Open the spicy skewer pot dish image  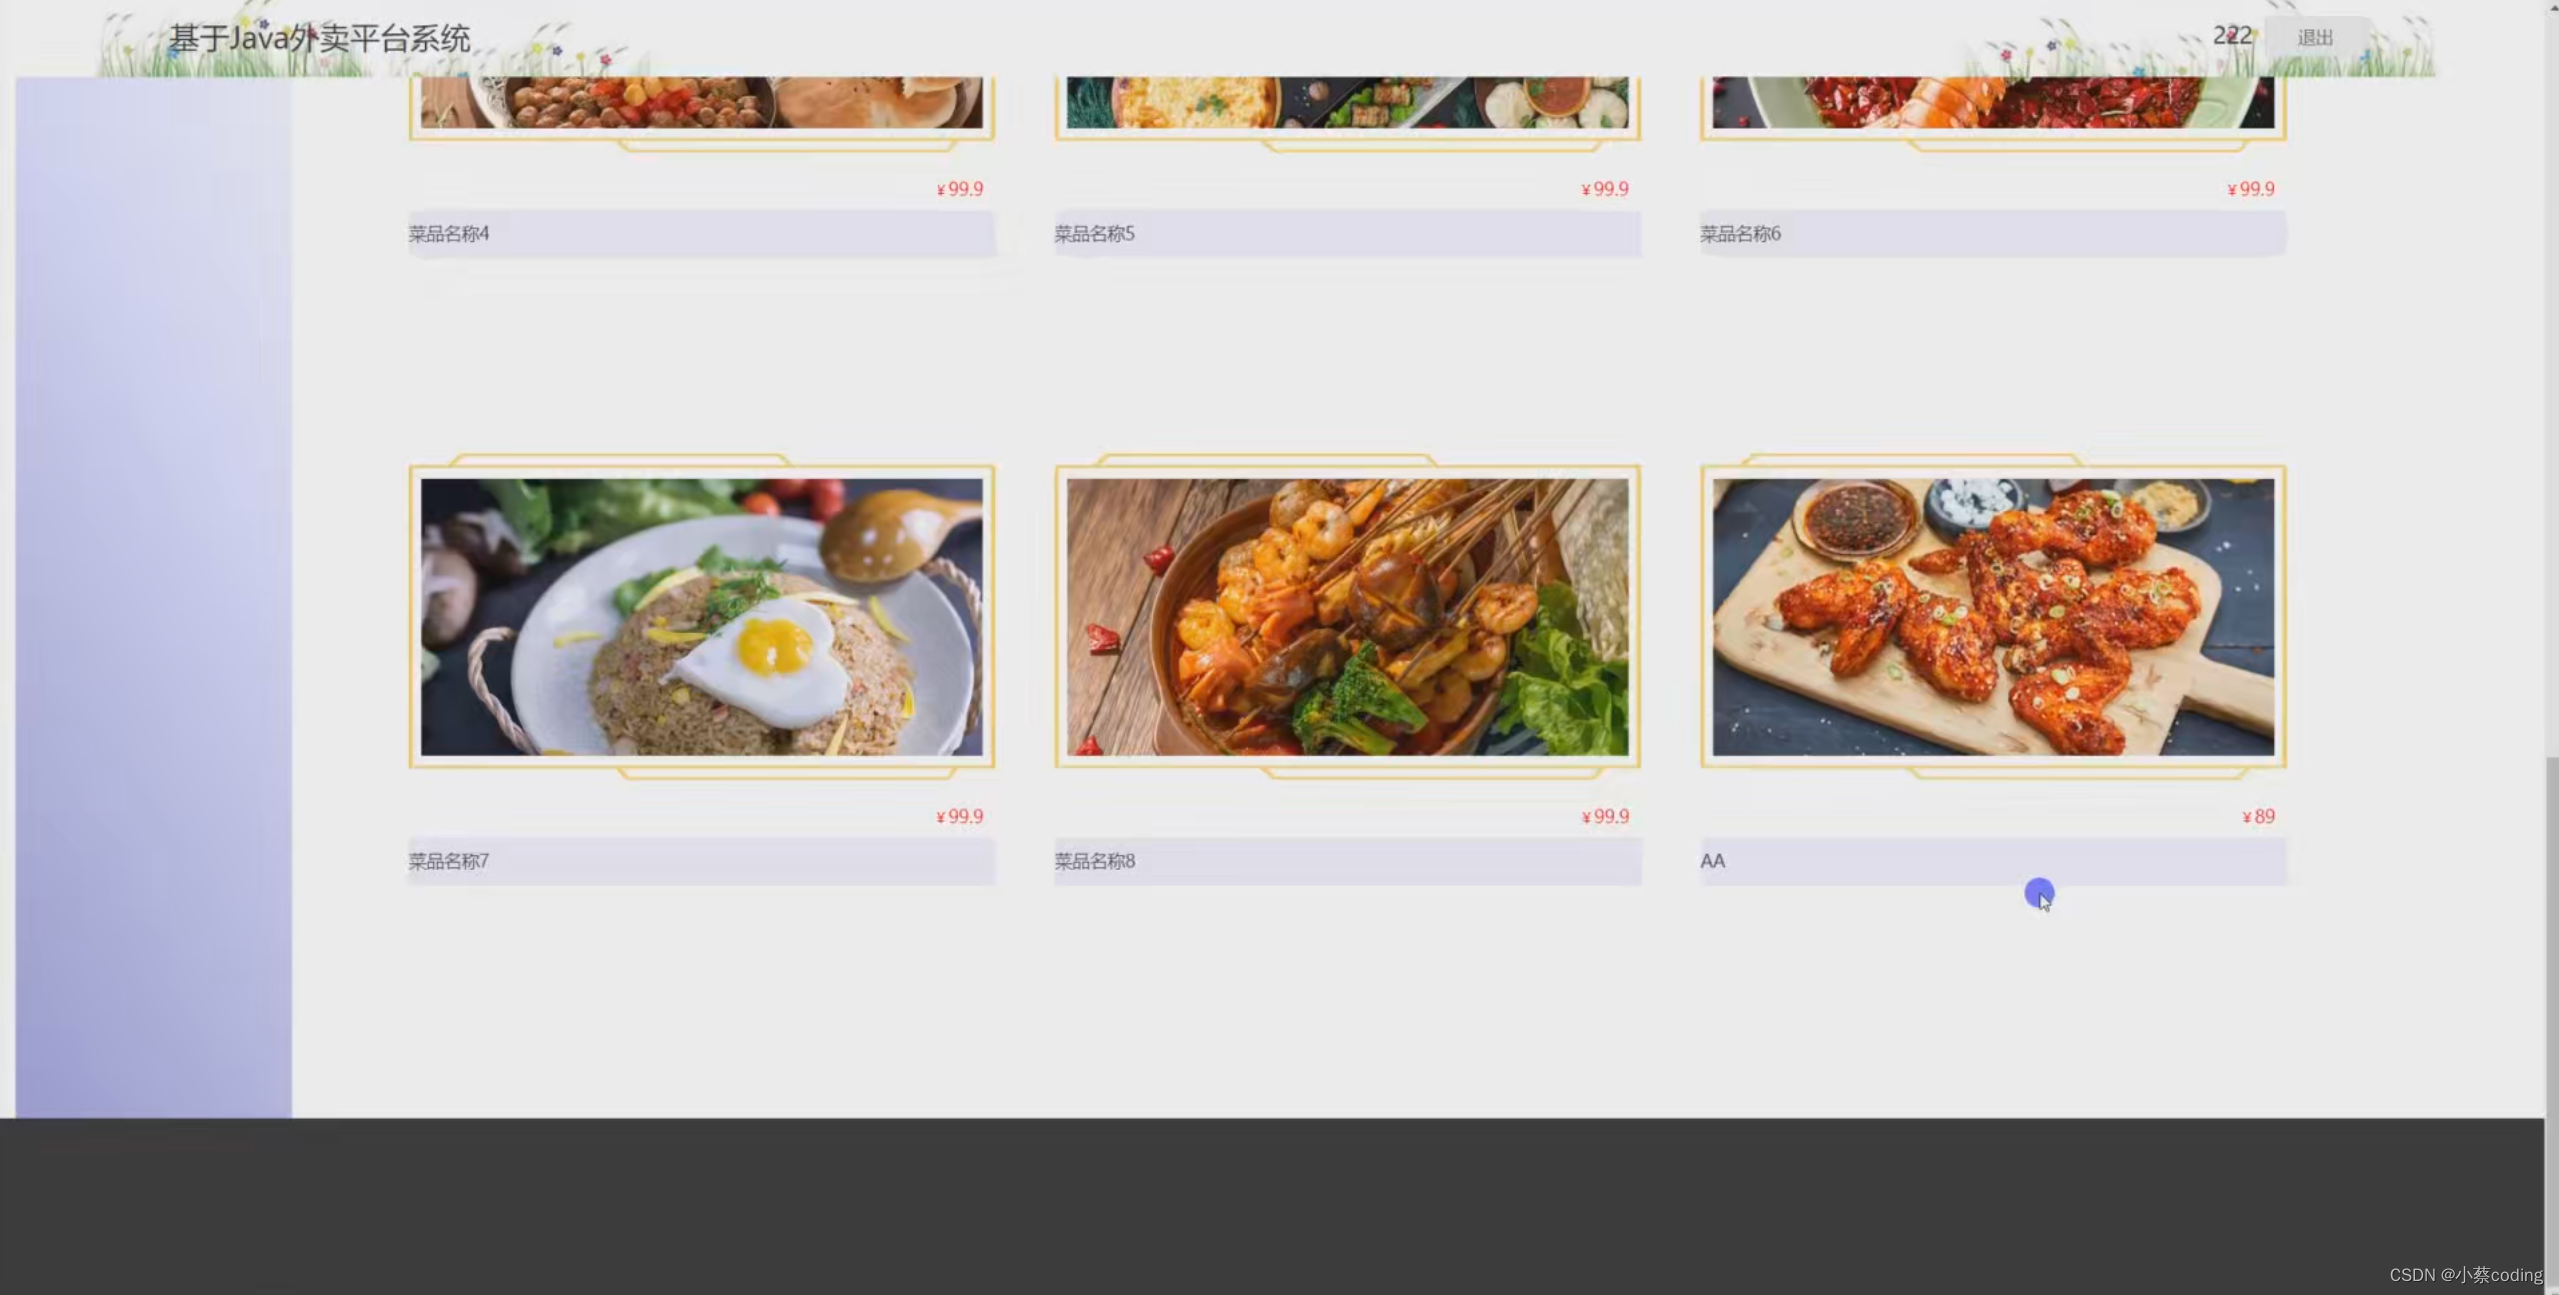click(1347, 617)
